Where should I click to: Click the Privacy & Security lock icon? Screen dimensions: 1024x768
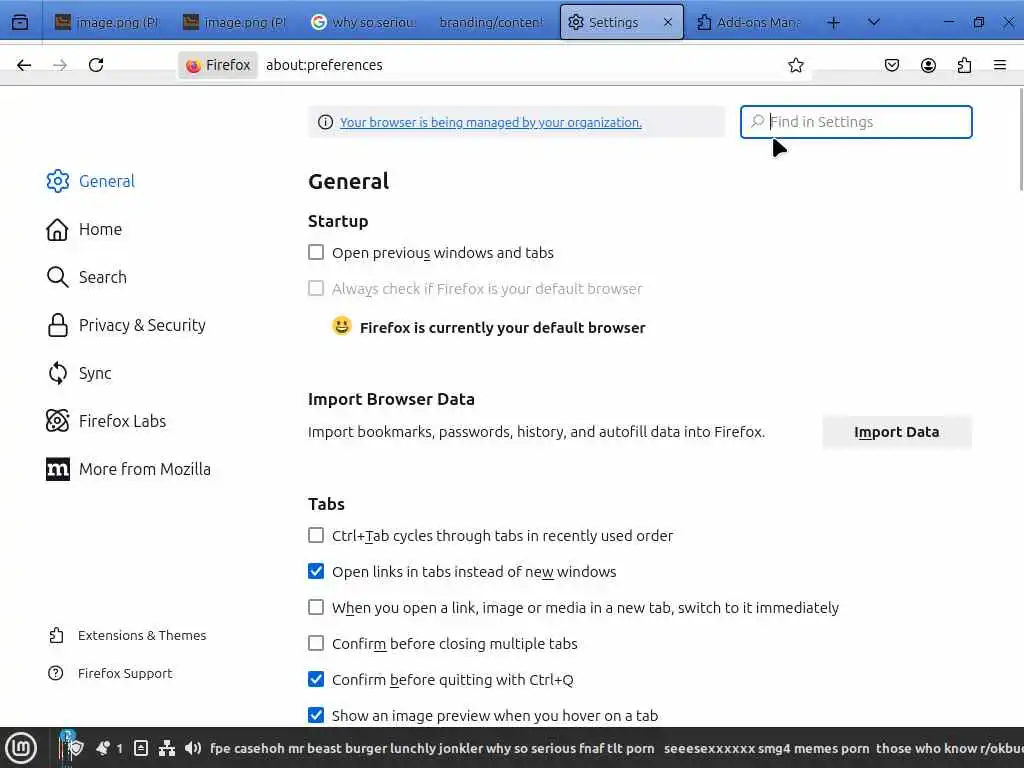click(57, 325)
